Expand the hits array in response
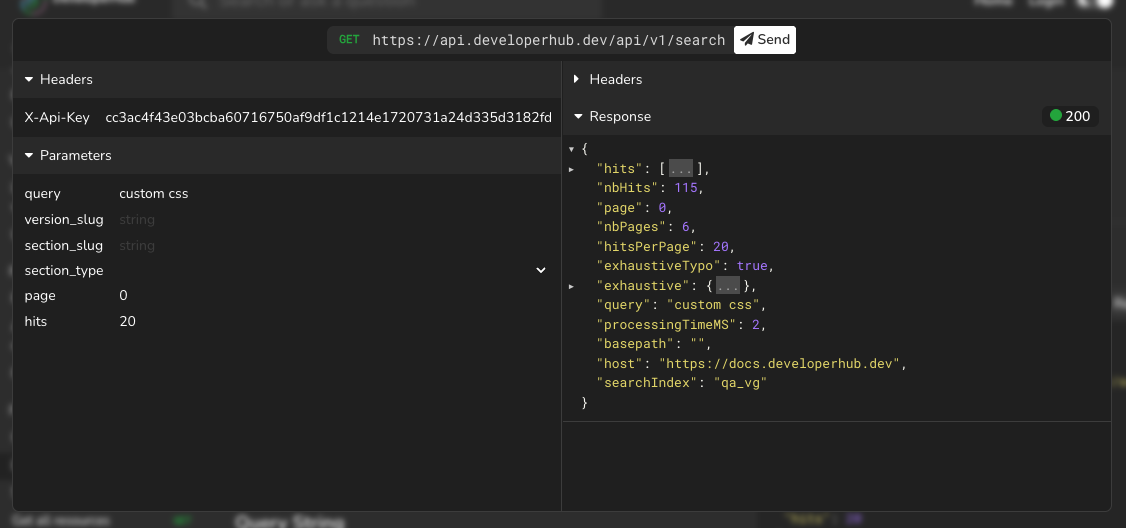Image resolution: width=1126 pixels, height=528 pixels. pyautogui.click(x=571, y=169)
